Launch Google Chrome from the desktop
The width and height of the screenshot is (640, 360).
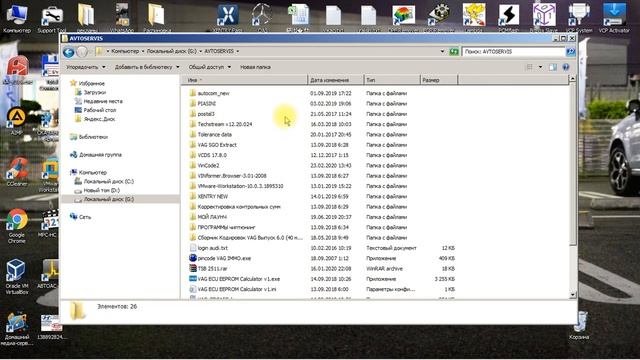coord(17,226)
